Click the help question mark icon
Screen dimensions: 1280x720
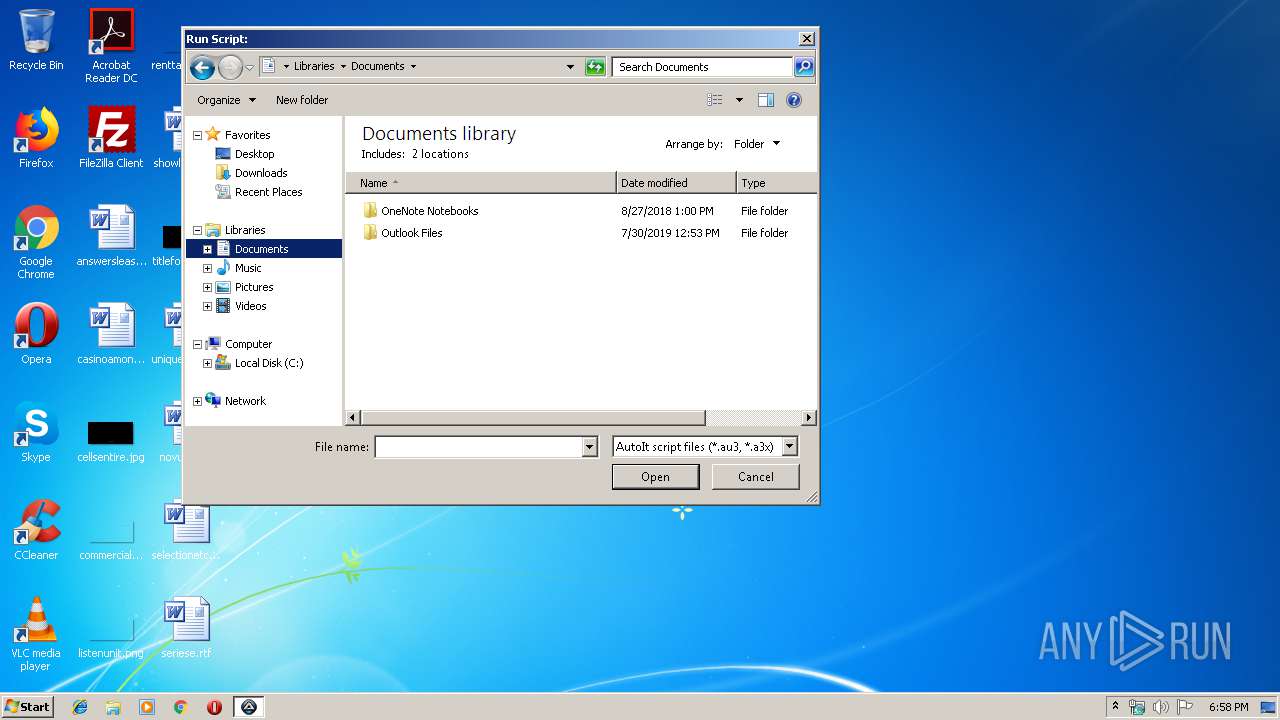click(x=794, y=100)
